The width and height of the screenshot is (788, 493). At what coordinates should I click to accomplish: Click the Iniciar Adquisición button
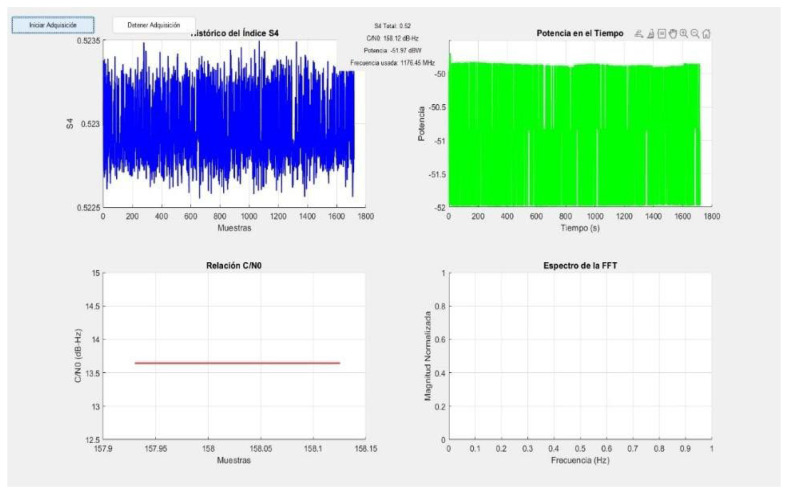[x=53, y=25]
